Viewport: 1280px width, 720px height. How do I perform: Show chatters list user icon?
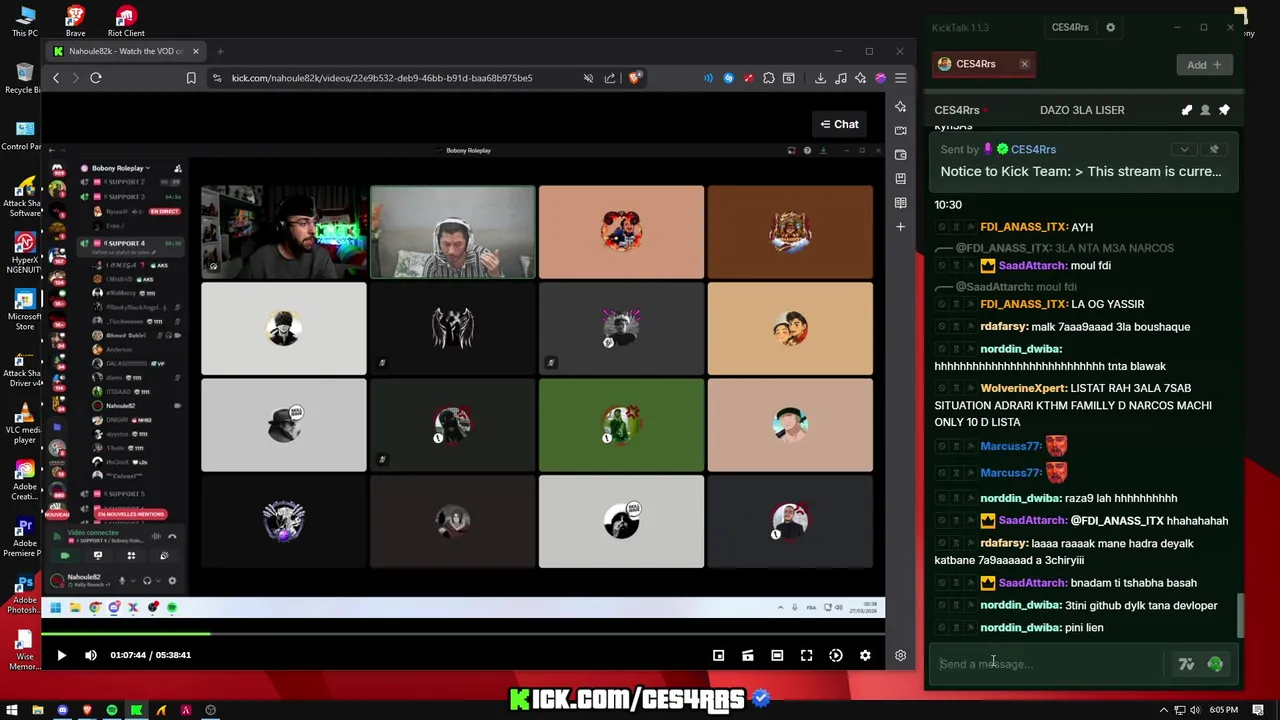tap(1205, 110)
